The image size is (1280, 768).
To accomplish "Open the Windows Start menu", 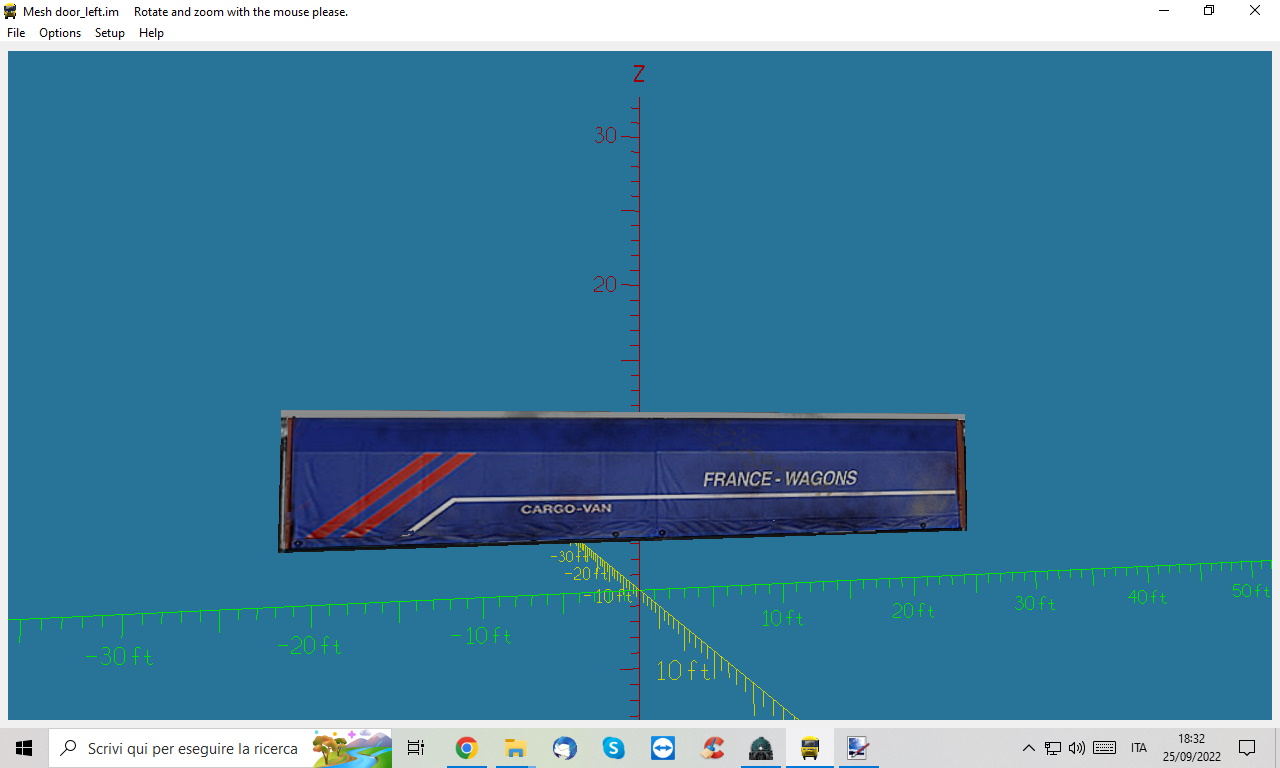I will [24, 748].
